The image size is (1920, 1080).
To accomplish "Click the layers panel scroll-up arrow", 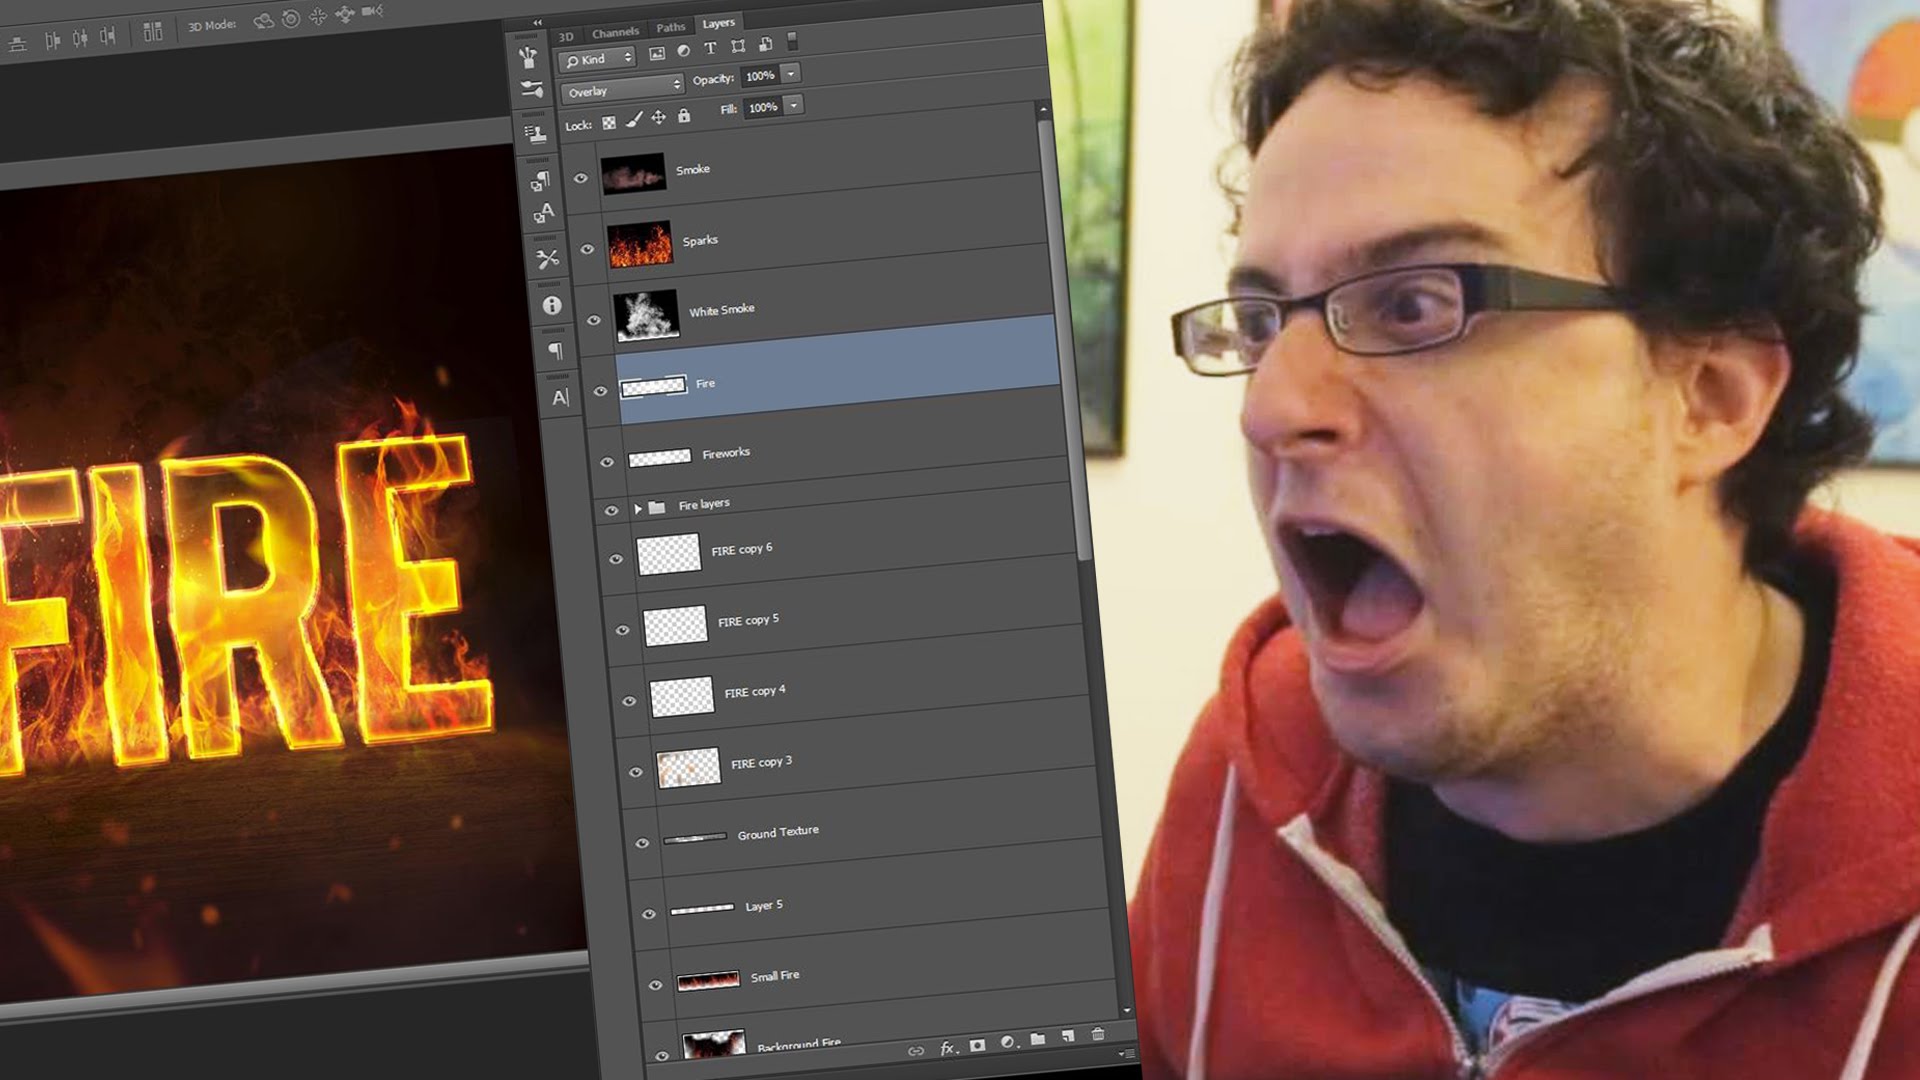I will [x=1043, y=108].
